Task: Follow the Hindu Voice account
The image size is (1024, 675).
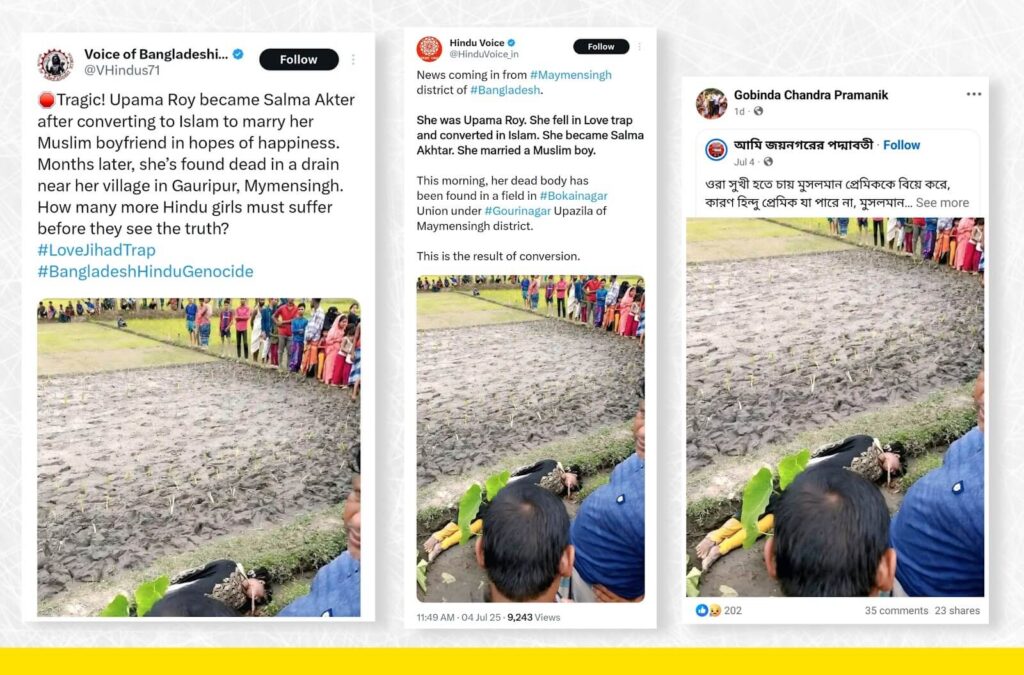Action: tap(601, 46)
